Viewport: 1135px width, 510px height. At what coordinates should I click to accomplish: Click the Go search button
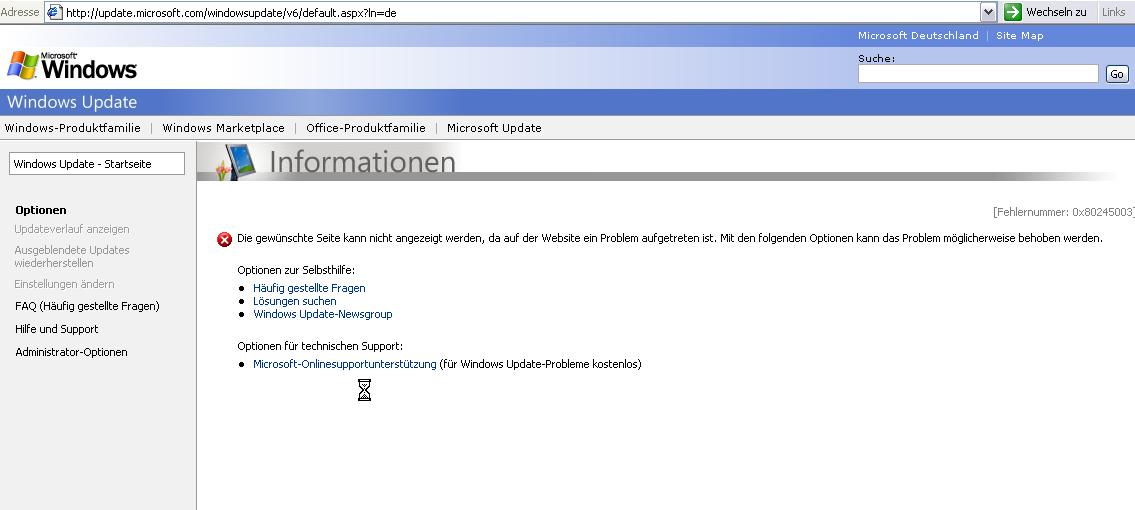click(1116, 74)
